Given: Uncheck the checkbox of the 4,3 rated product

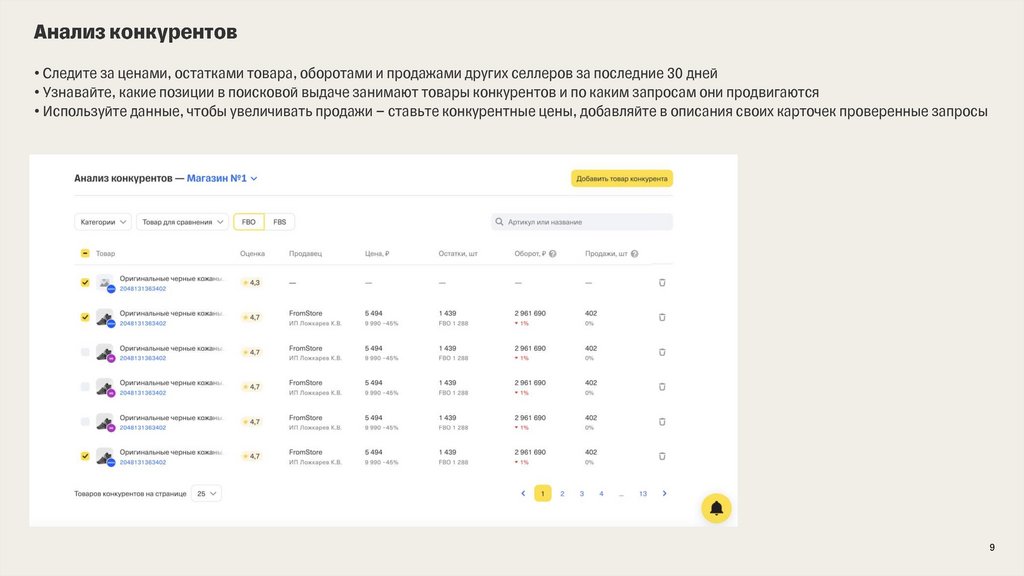Looking at the screenshot, I should (85, 283).
